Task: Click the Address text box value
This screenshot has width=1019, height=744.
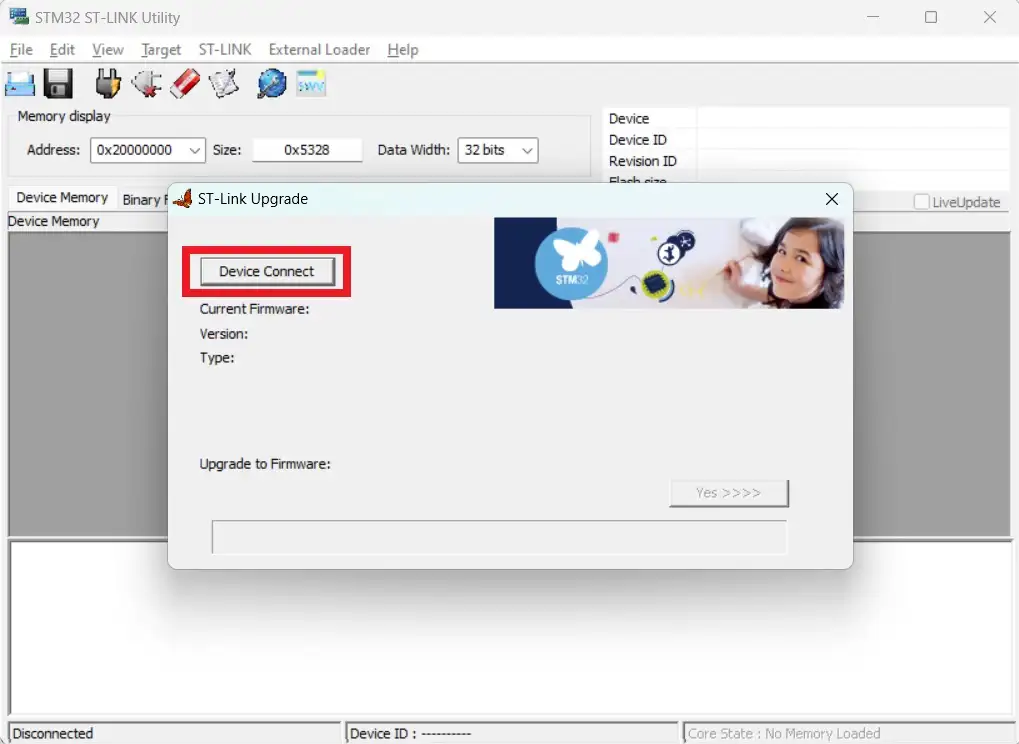Action: (x=135, y=150)
